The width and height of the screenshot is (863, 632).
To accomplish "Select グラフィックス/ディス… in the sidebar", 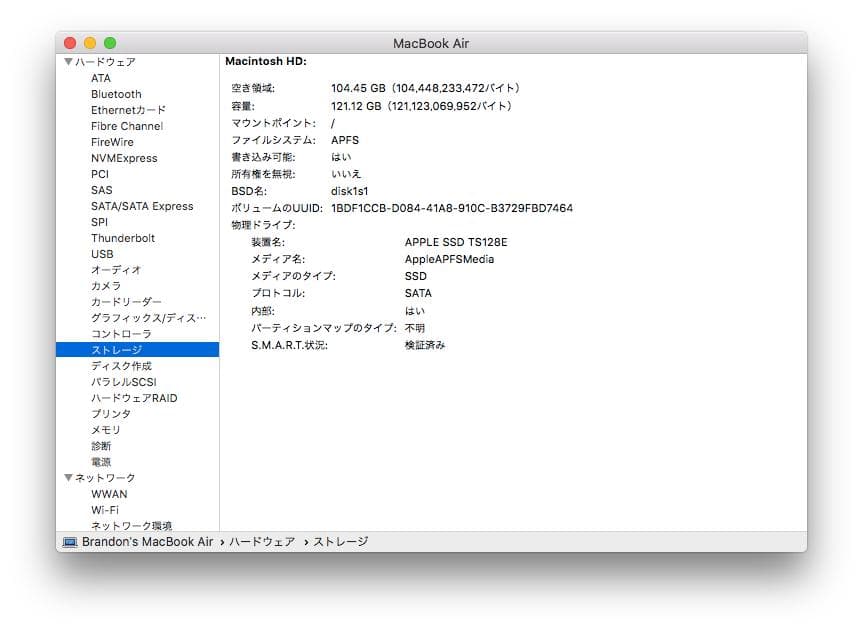I will 149,318.
